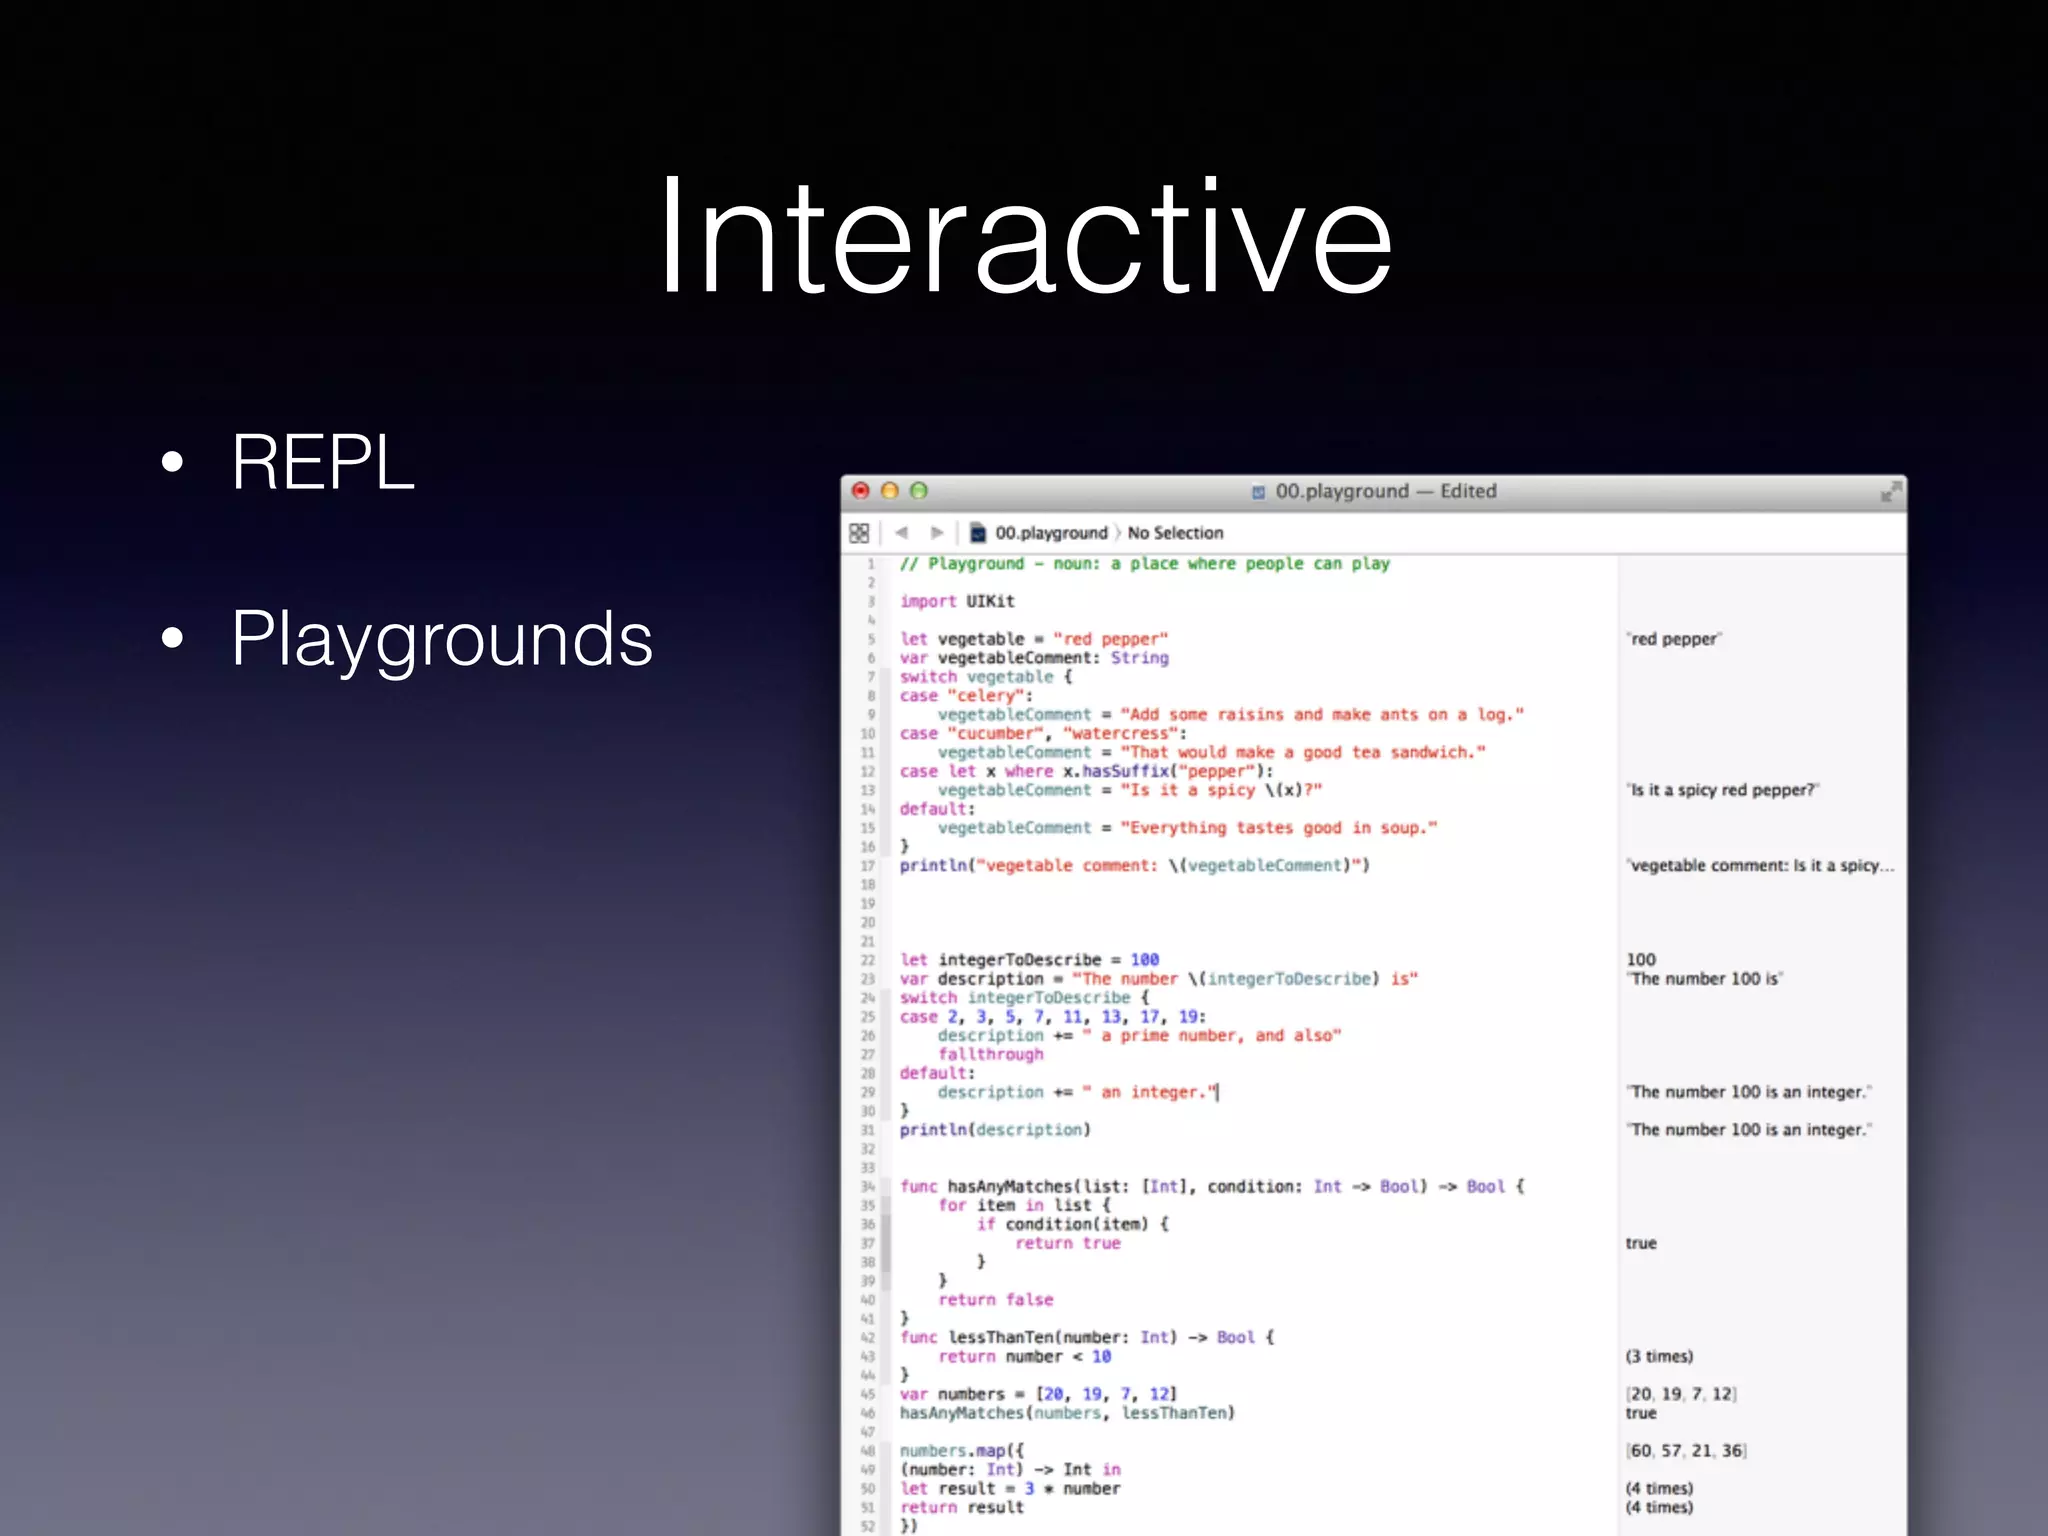Image resolution: width=2048 pixels, height=1536 pixels.
Task: Click the 100 result value
Action: 1641,960
